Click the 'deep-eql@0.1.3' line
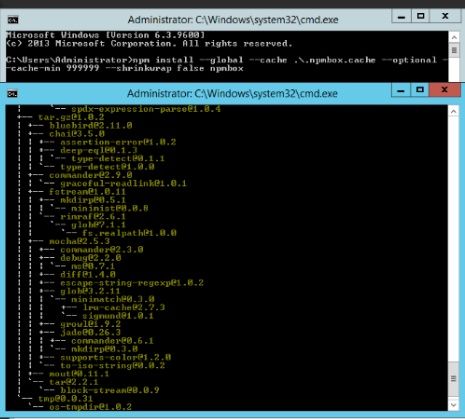This screenshot has height=419, width=465. tap(99, 150)
